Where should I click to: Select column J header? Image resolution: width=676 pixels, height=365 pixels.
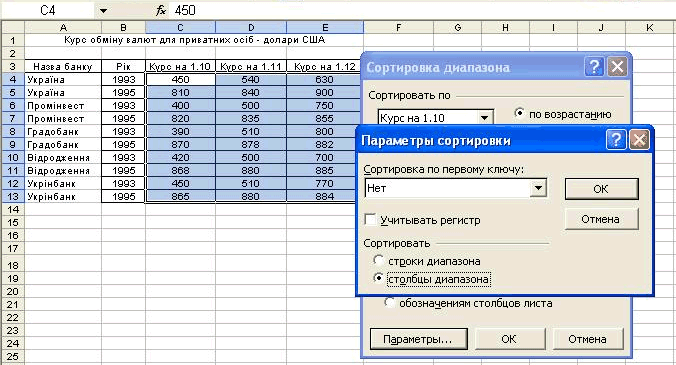coord(601,28)
